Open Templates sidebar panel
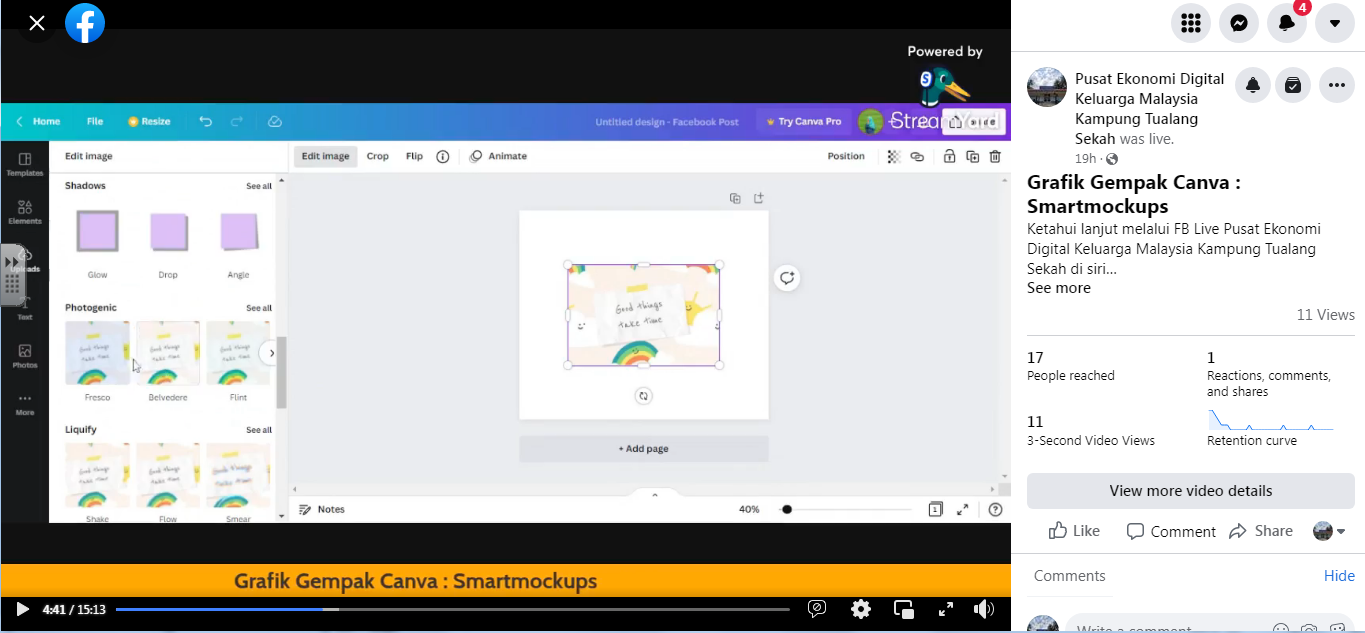 (25, 164)
